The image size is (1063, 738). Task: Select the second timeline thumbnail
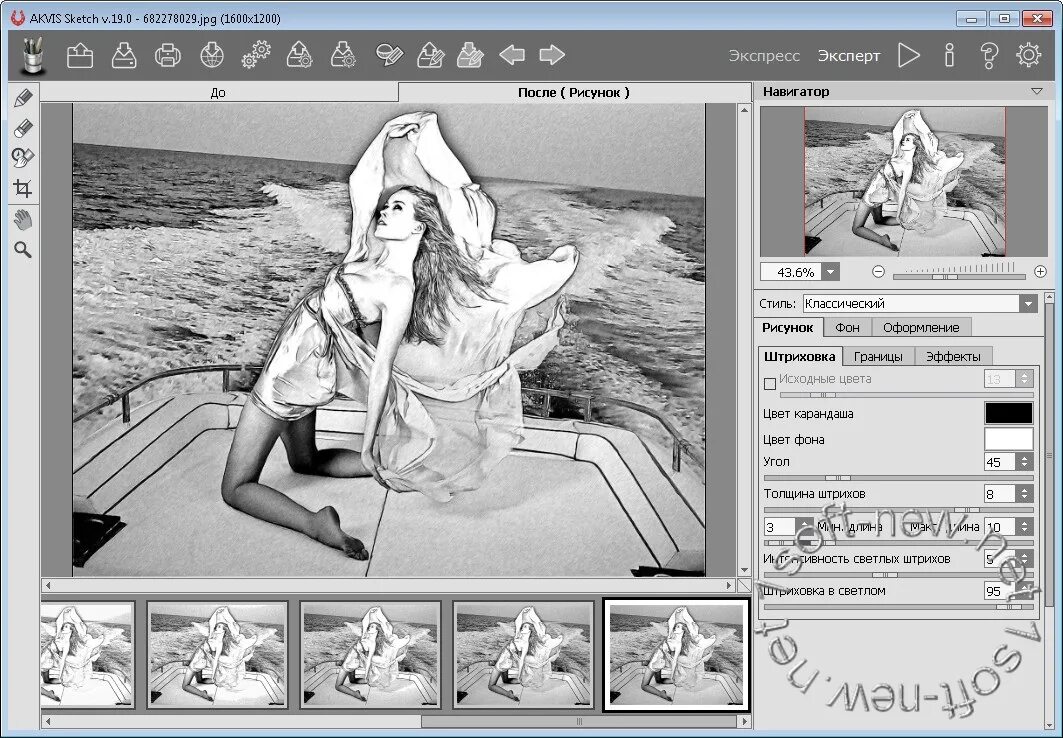(218, 655)
